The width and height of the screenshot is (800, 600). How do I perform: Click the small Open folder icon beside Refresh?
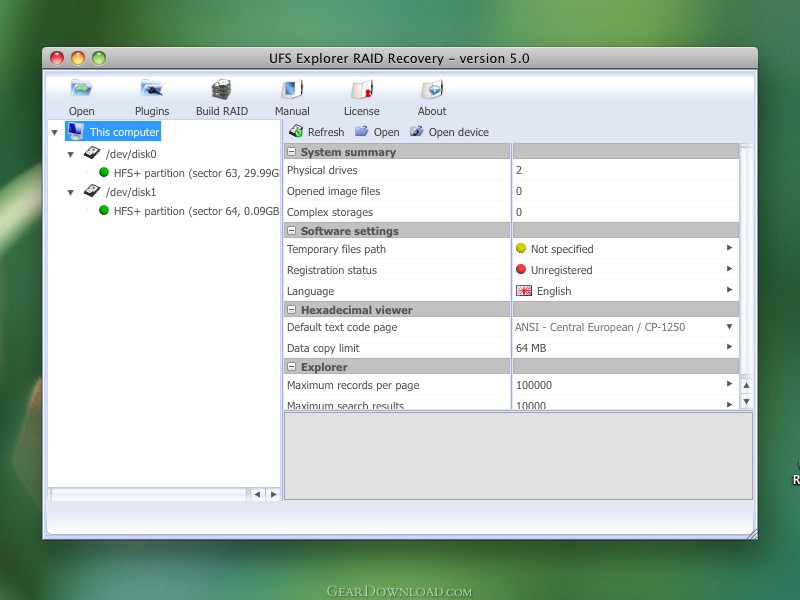362,131
